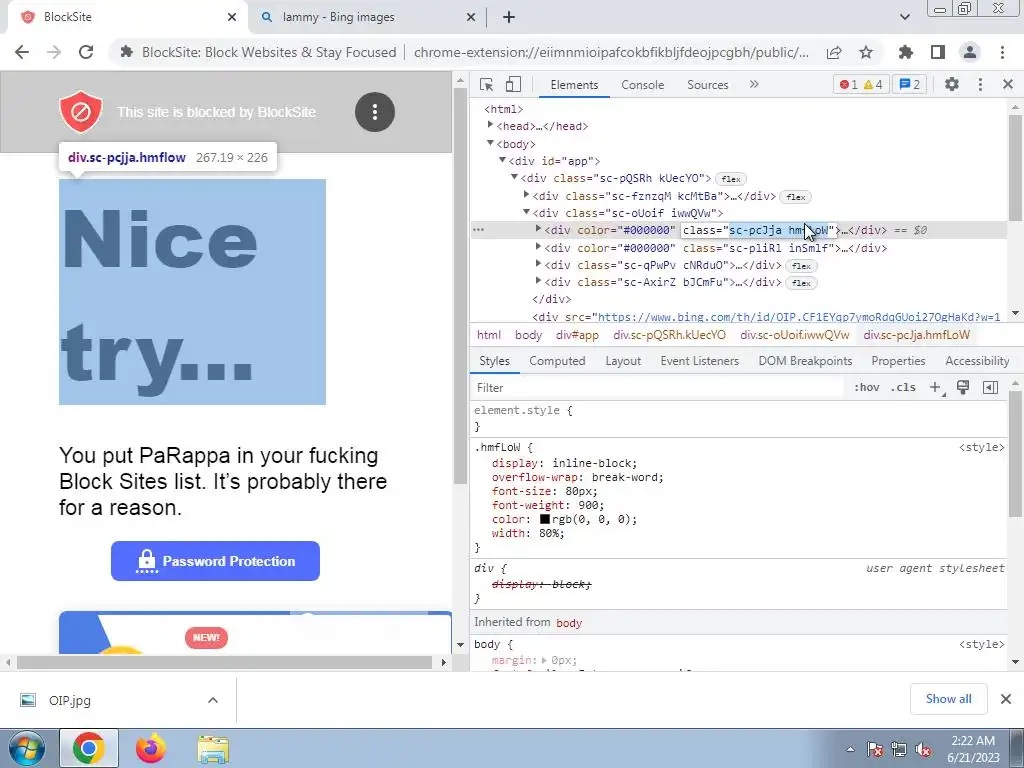Bookmark this page with the star icon
Image resolution: width=1024 pixels, height=768 pixels.
(x=866, y=52)
